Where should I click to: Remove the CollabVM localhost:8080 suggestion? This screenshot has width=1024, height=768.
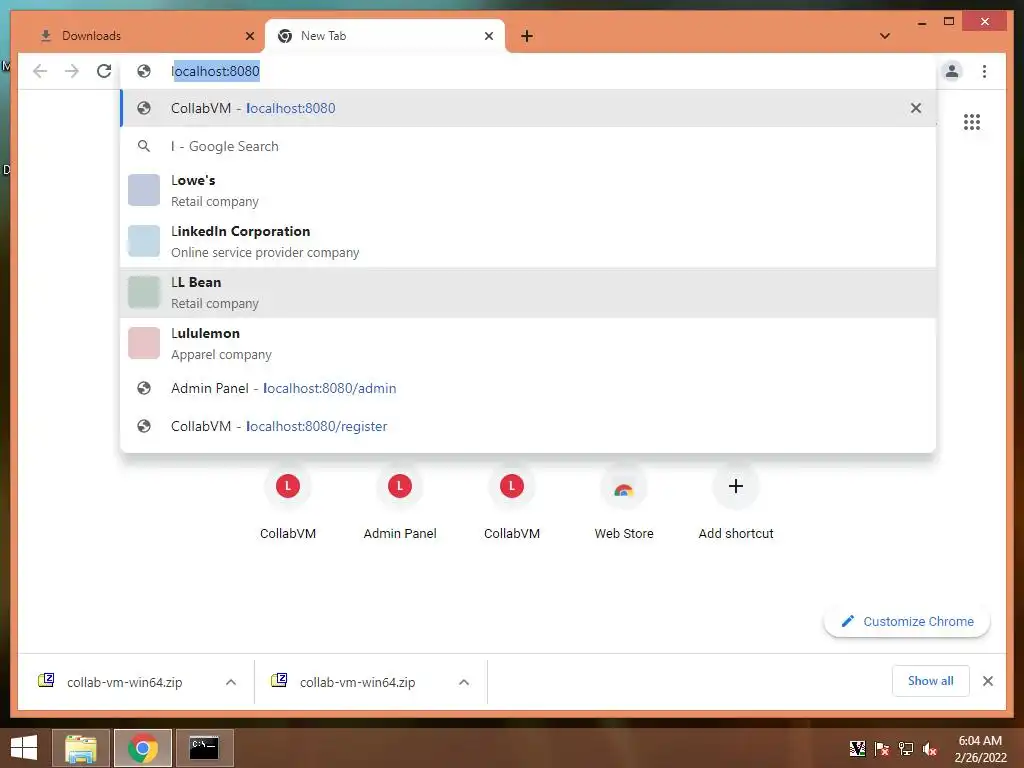pos(916,108)
